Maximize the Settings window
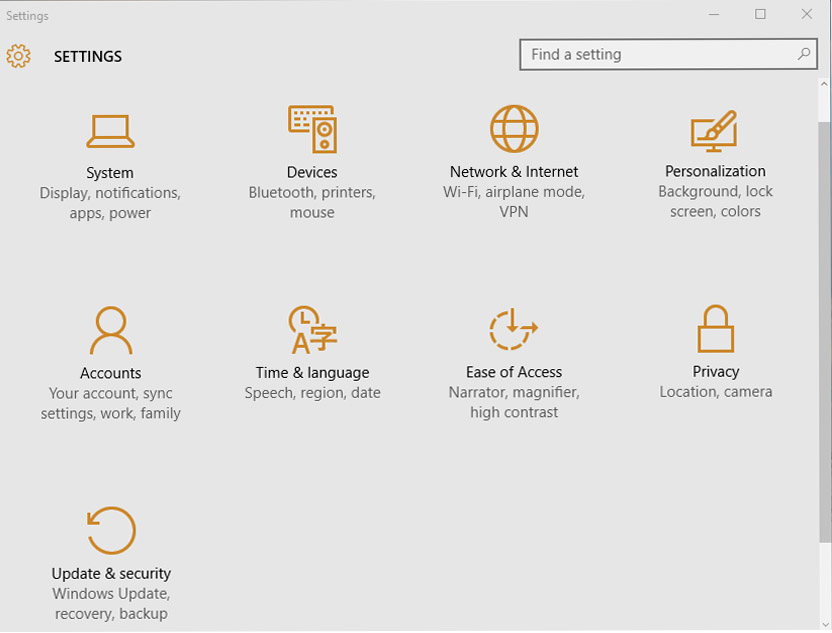832x633 pixels. tap(760, 14)
